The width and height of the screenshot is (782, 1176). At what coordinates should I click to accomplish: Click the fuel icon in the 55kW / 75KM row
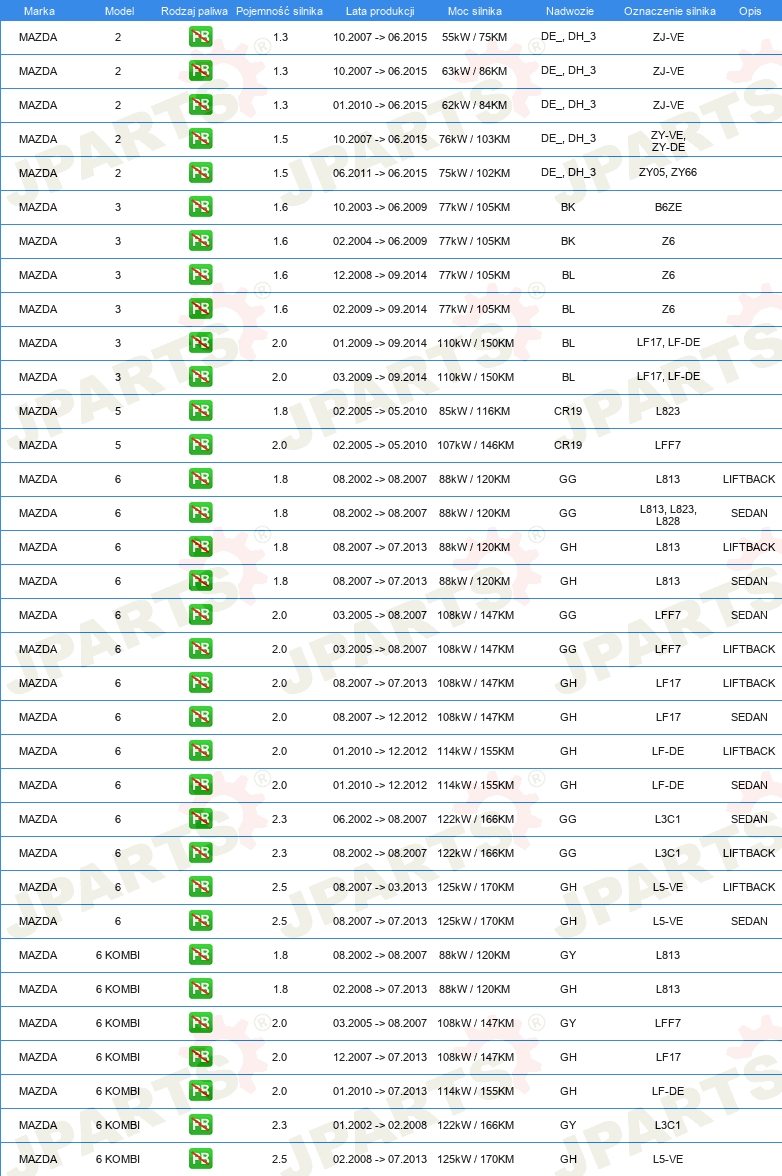(200, 37)
